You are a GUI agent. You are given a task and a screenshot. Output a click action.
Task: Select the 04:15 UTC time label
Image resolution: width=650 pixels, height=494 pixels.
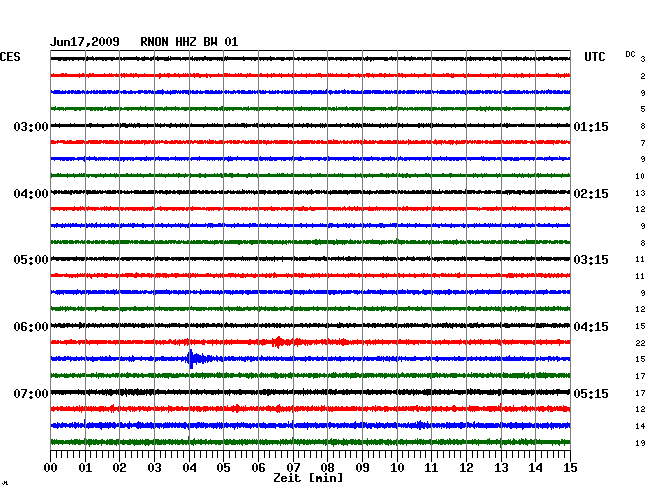591,327
